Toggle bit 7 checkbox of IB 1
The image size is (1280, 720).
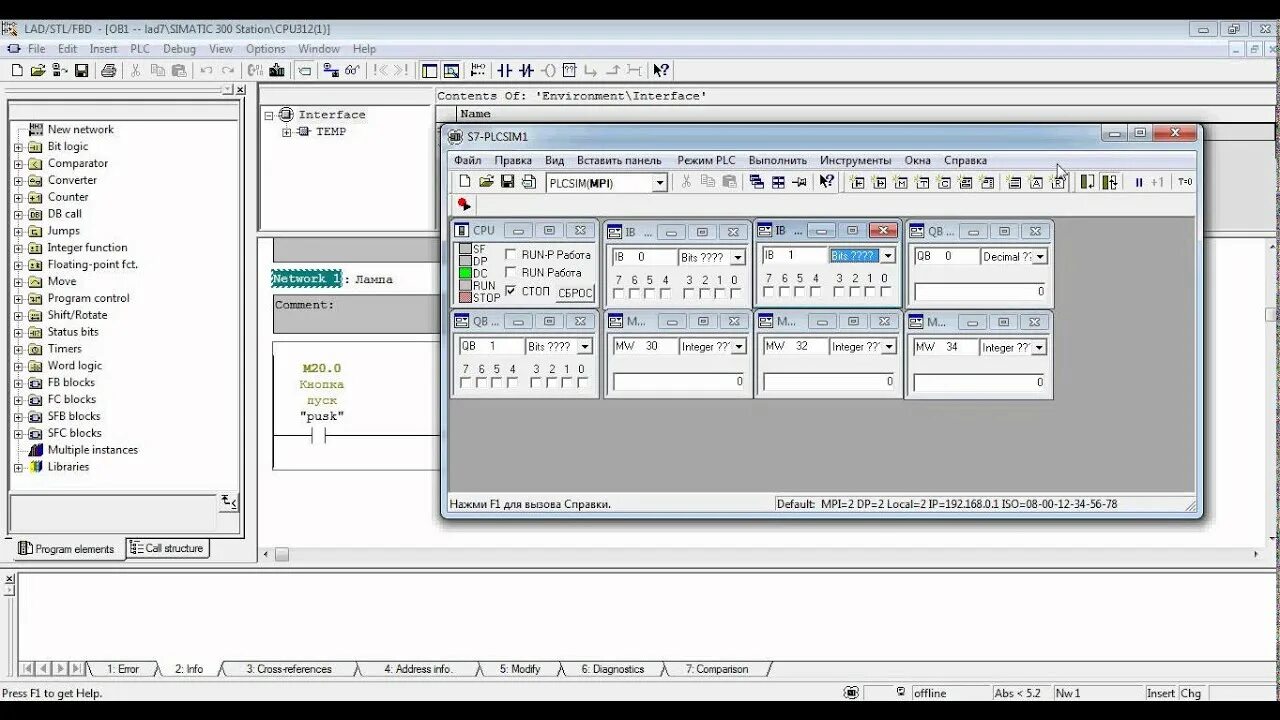(768, 292)
